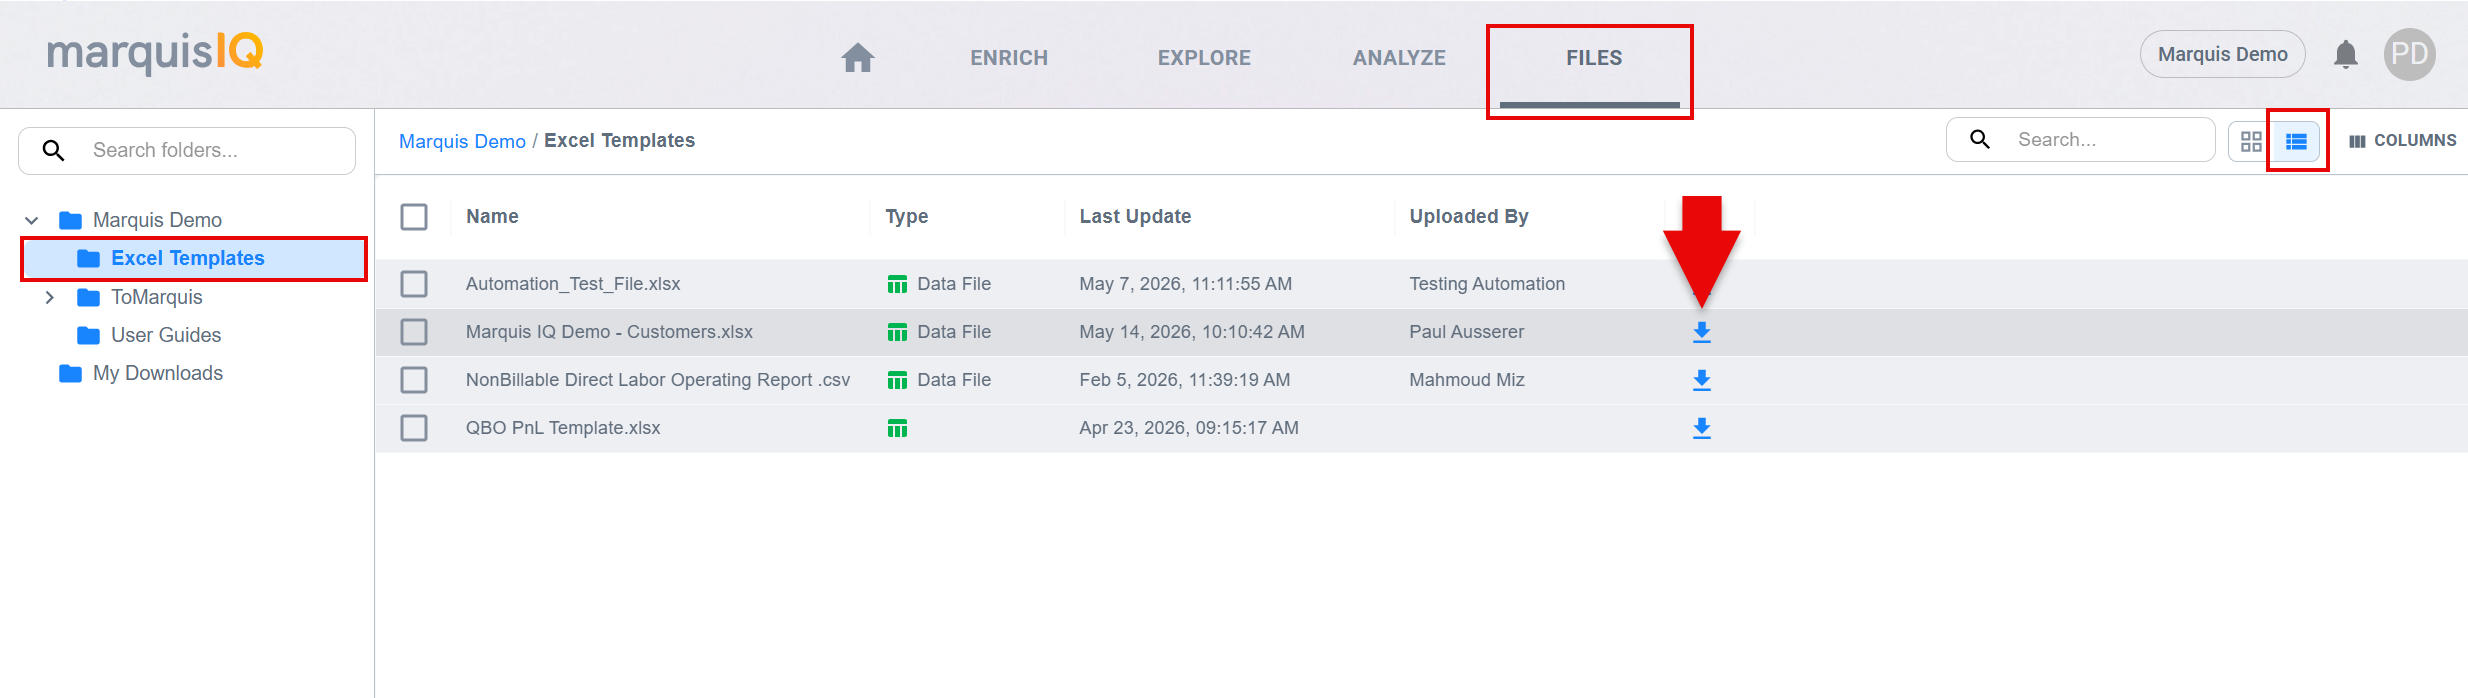The height and width of the screenshot is (698, 2468).
Task: Click the User Guides folder icon
Action: [88, 335]
